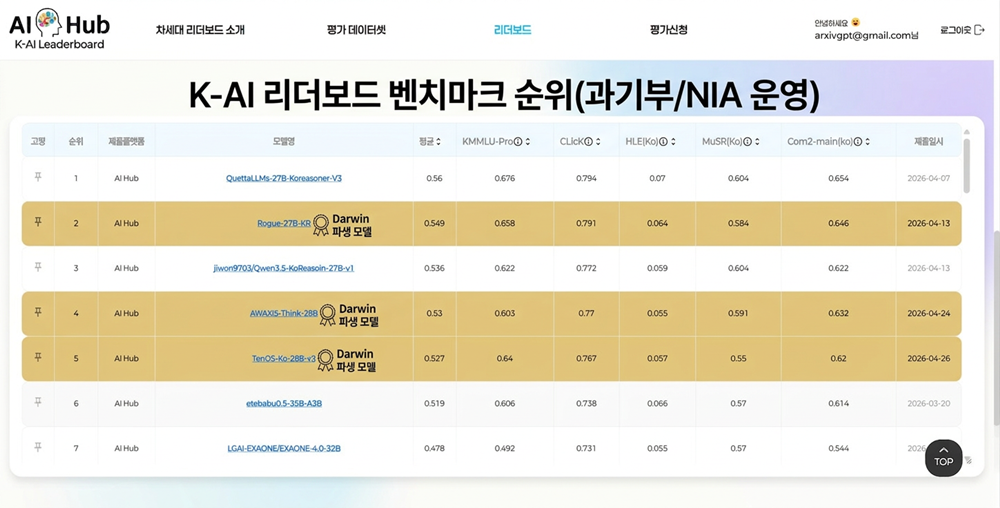
Task: Click average score 0.478 in EXAONE row
Action: pyautogui.click(x=434, y=449)
